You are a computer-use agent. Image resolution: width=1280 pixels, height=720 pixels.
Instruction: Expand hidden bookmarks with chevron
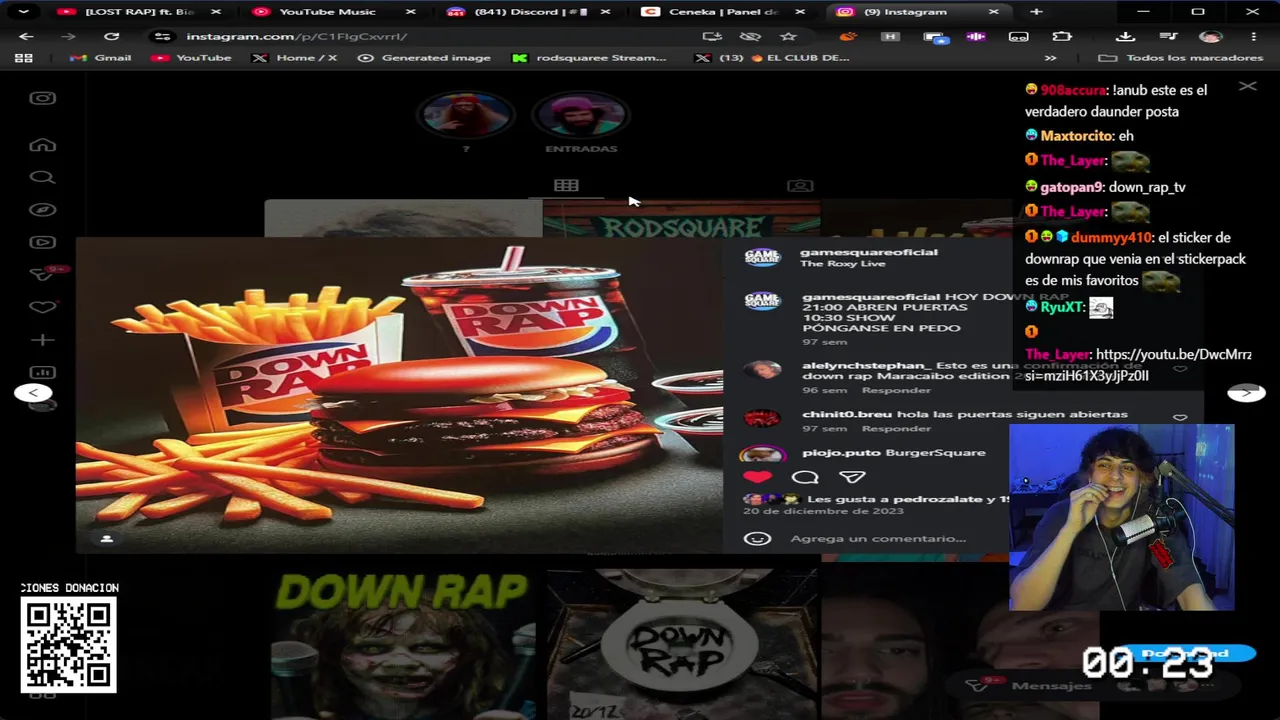(x=1050, y=58)
